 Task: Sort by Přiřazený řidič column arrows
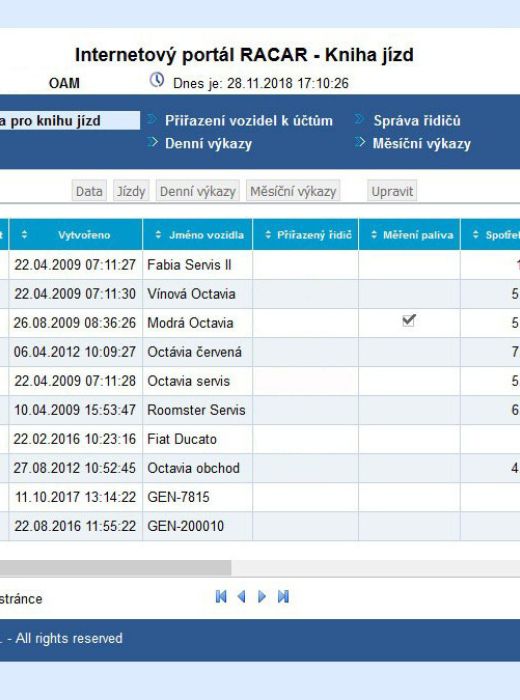(268, 235)
